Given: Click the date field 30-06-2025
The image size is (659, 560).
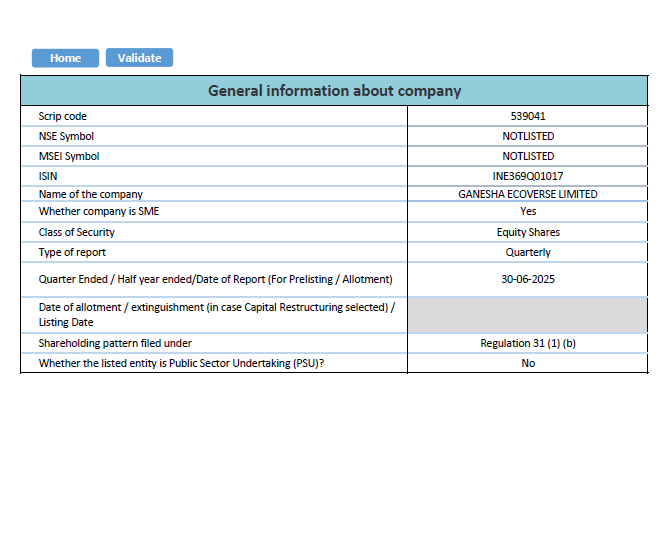Looking at the screenshot, I should (x=527, y=279).
